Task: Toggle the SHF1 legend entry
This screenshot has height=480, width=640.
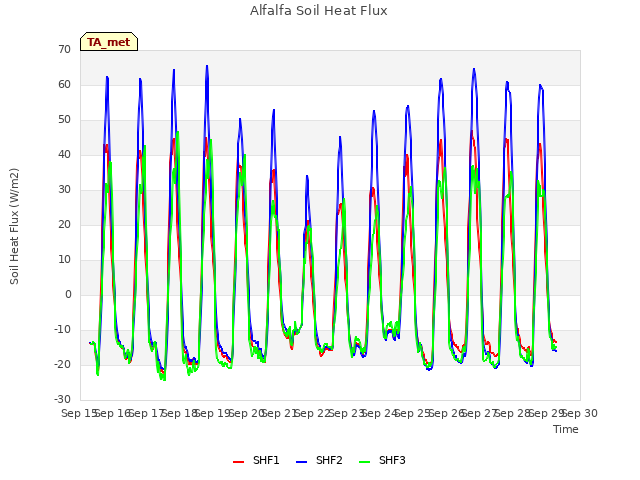Action: click(x=256, y=460)
